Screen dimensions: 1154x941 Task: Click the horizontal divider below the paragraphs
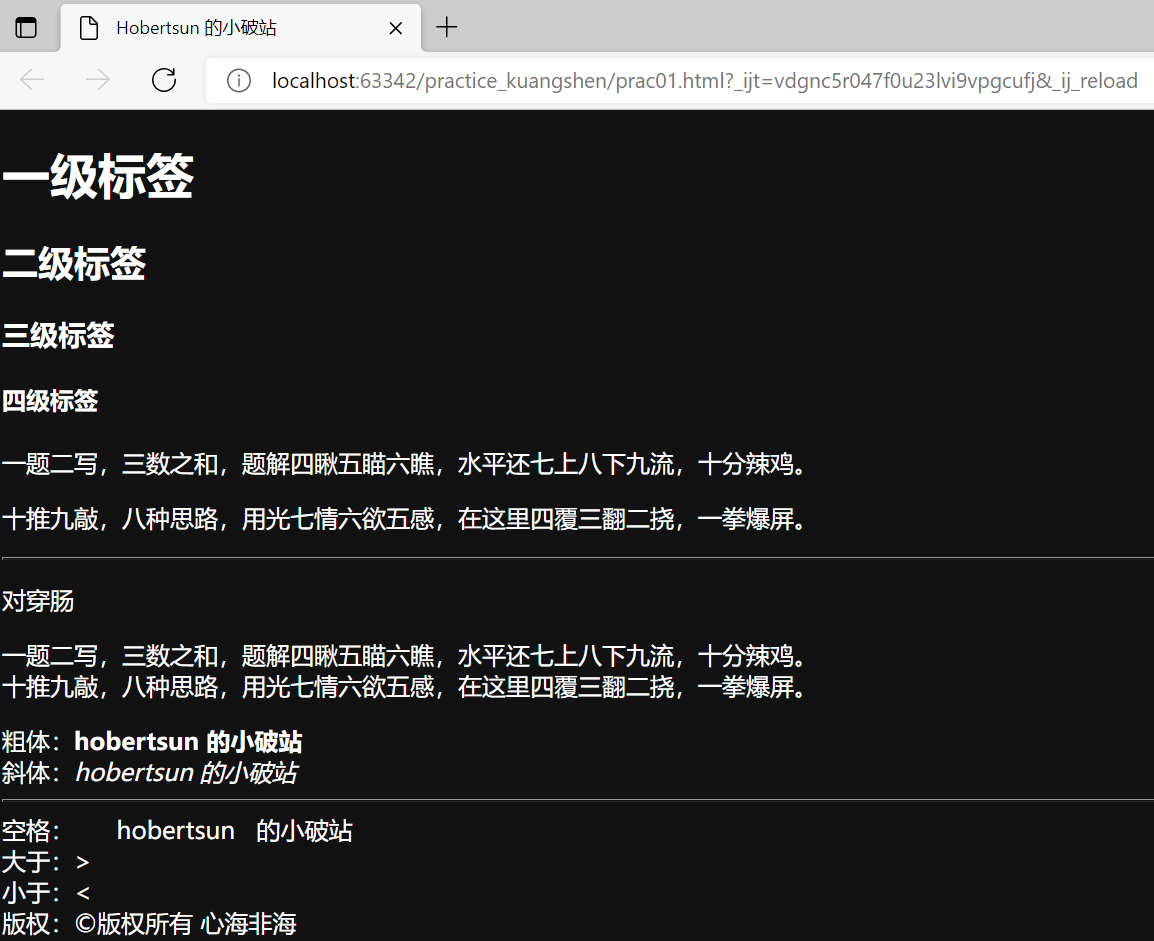click(x=577, y=557)
